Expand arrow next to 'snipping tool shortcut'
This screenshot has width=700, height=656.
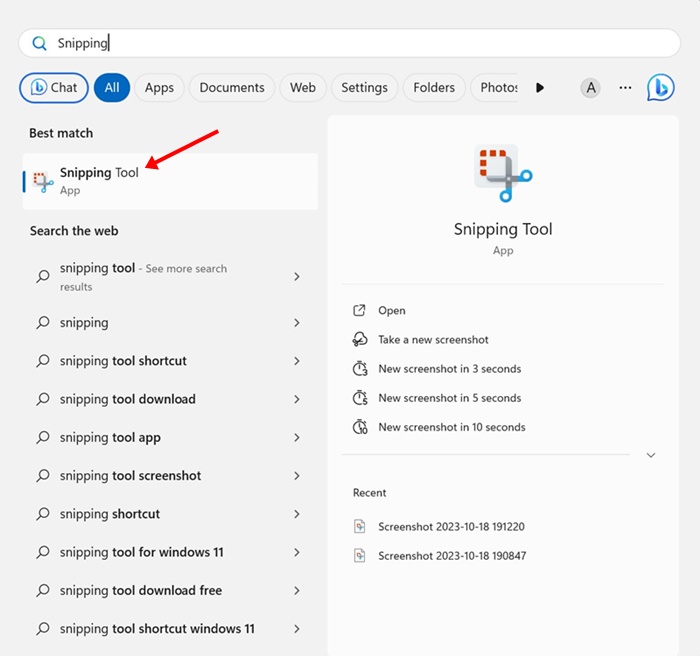[297, 361]
